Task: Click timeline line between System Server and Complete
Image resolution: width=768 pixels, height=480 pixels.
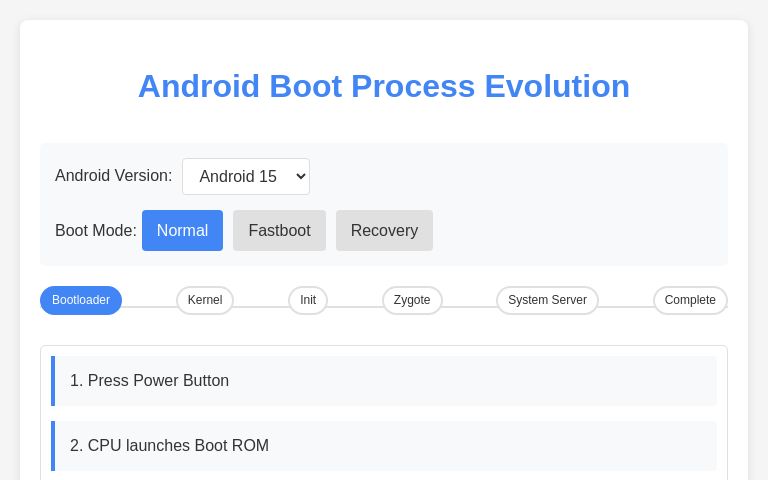Action: click(x=626, y=306)
